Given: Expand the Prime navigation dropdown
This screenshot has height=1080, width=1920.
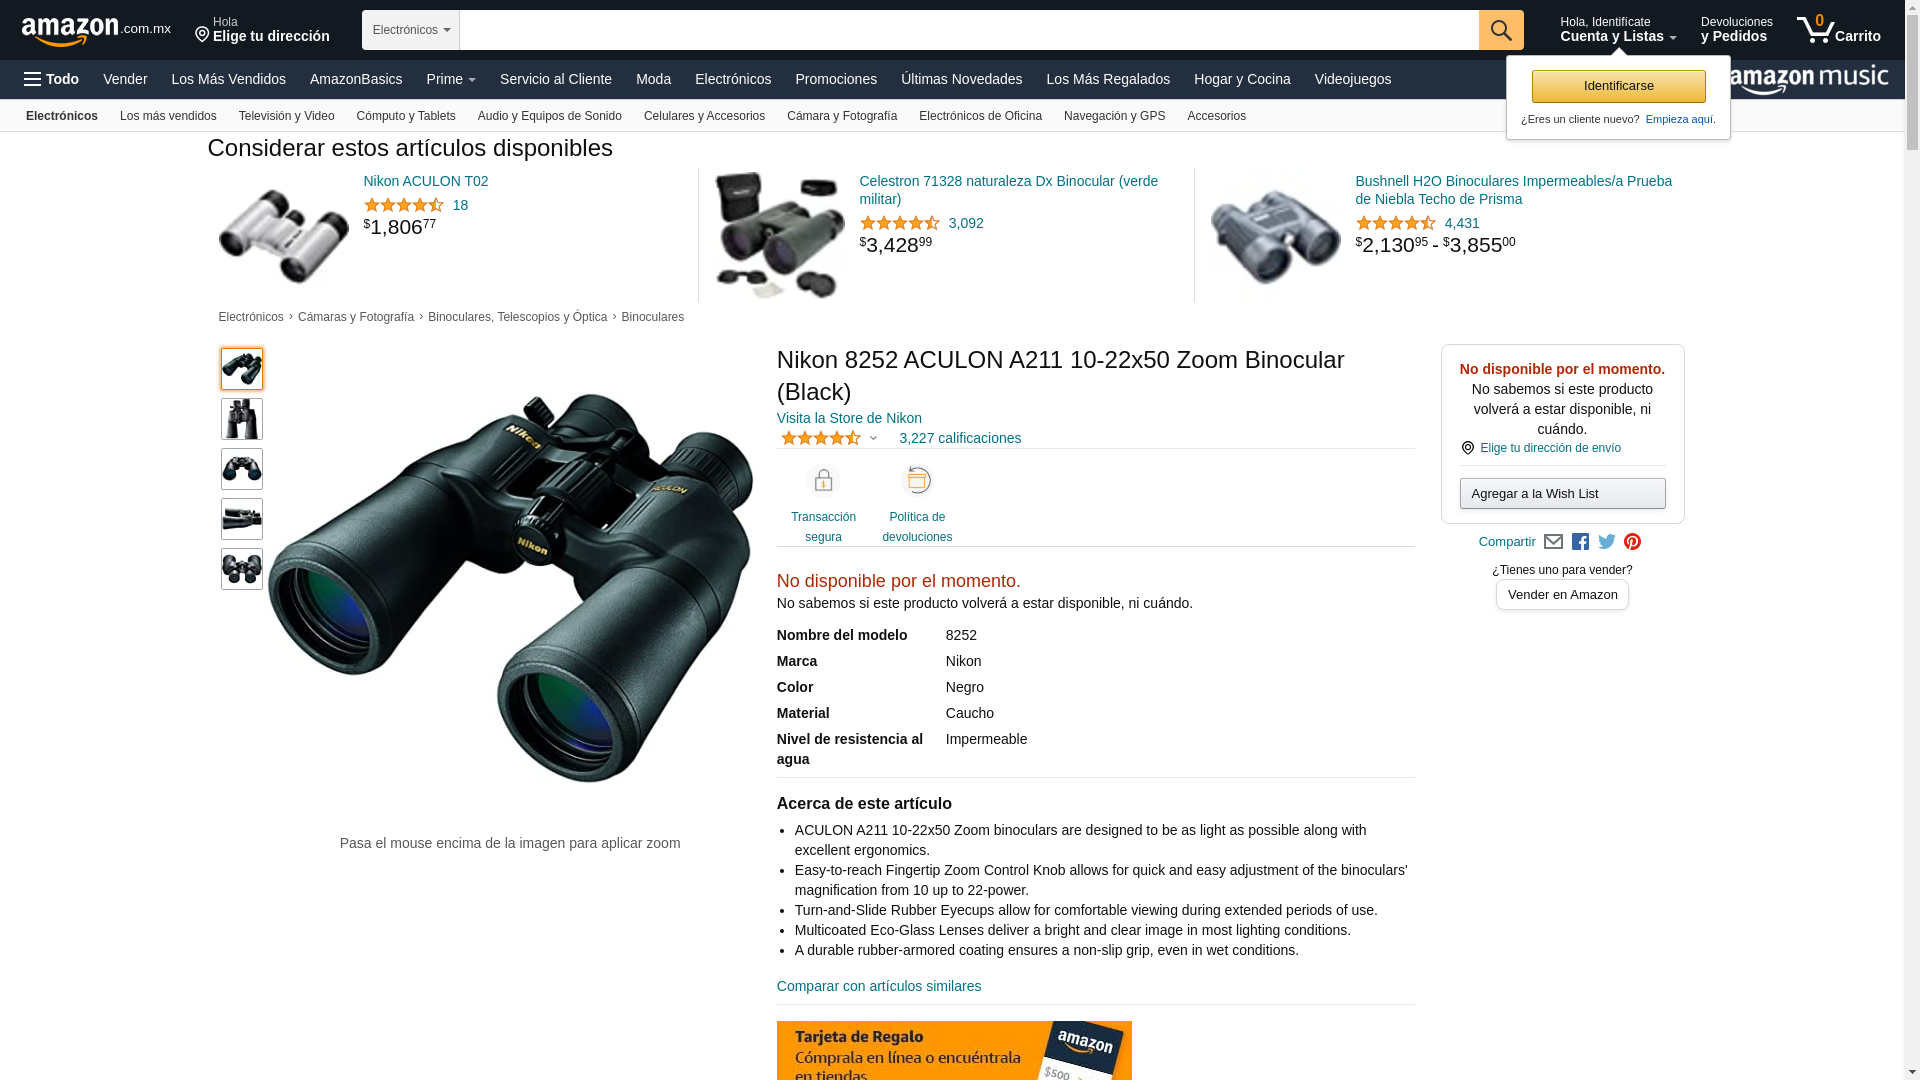Looking at the screenshot, I should click(451, 79).
